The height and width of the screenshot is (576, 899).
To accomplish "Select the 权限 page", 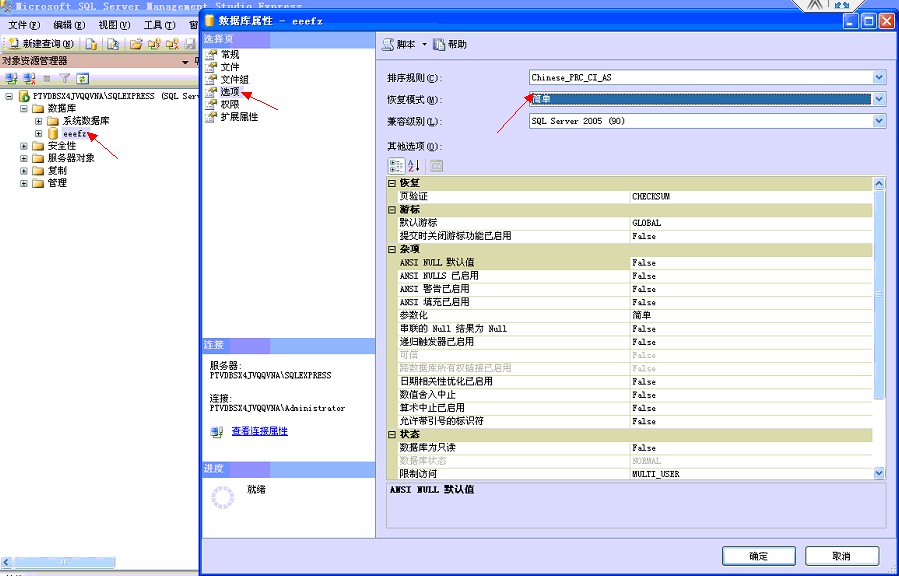I will pyautogui.click(x=230, y=104).
